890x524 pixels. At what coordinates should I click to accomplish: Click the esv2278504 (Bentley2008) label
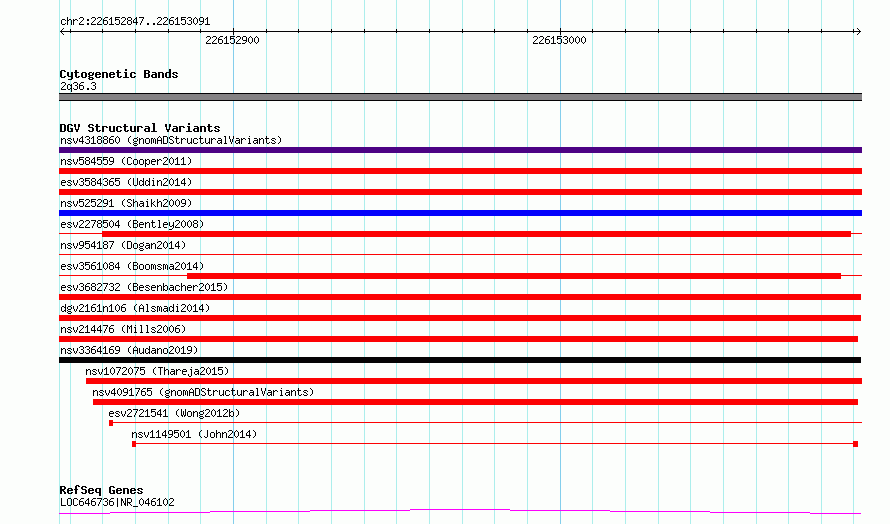132,224
